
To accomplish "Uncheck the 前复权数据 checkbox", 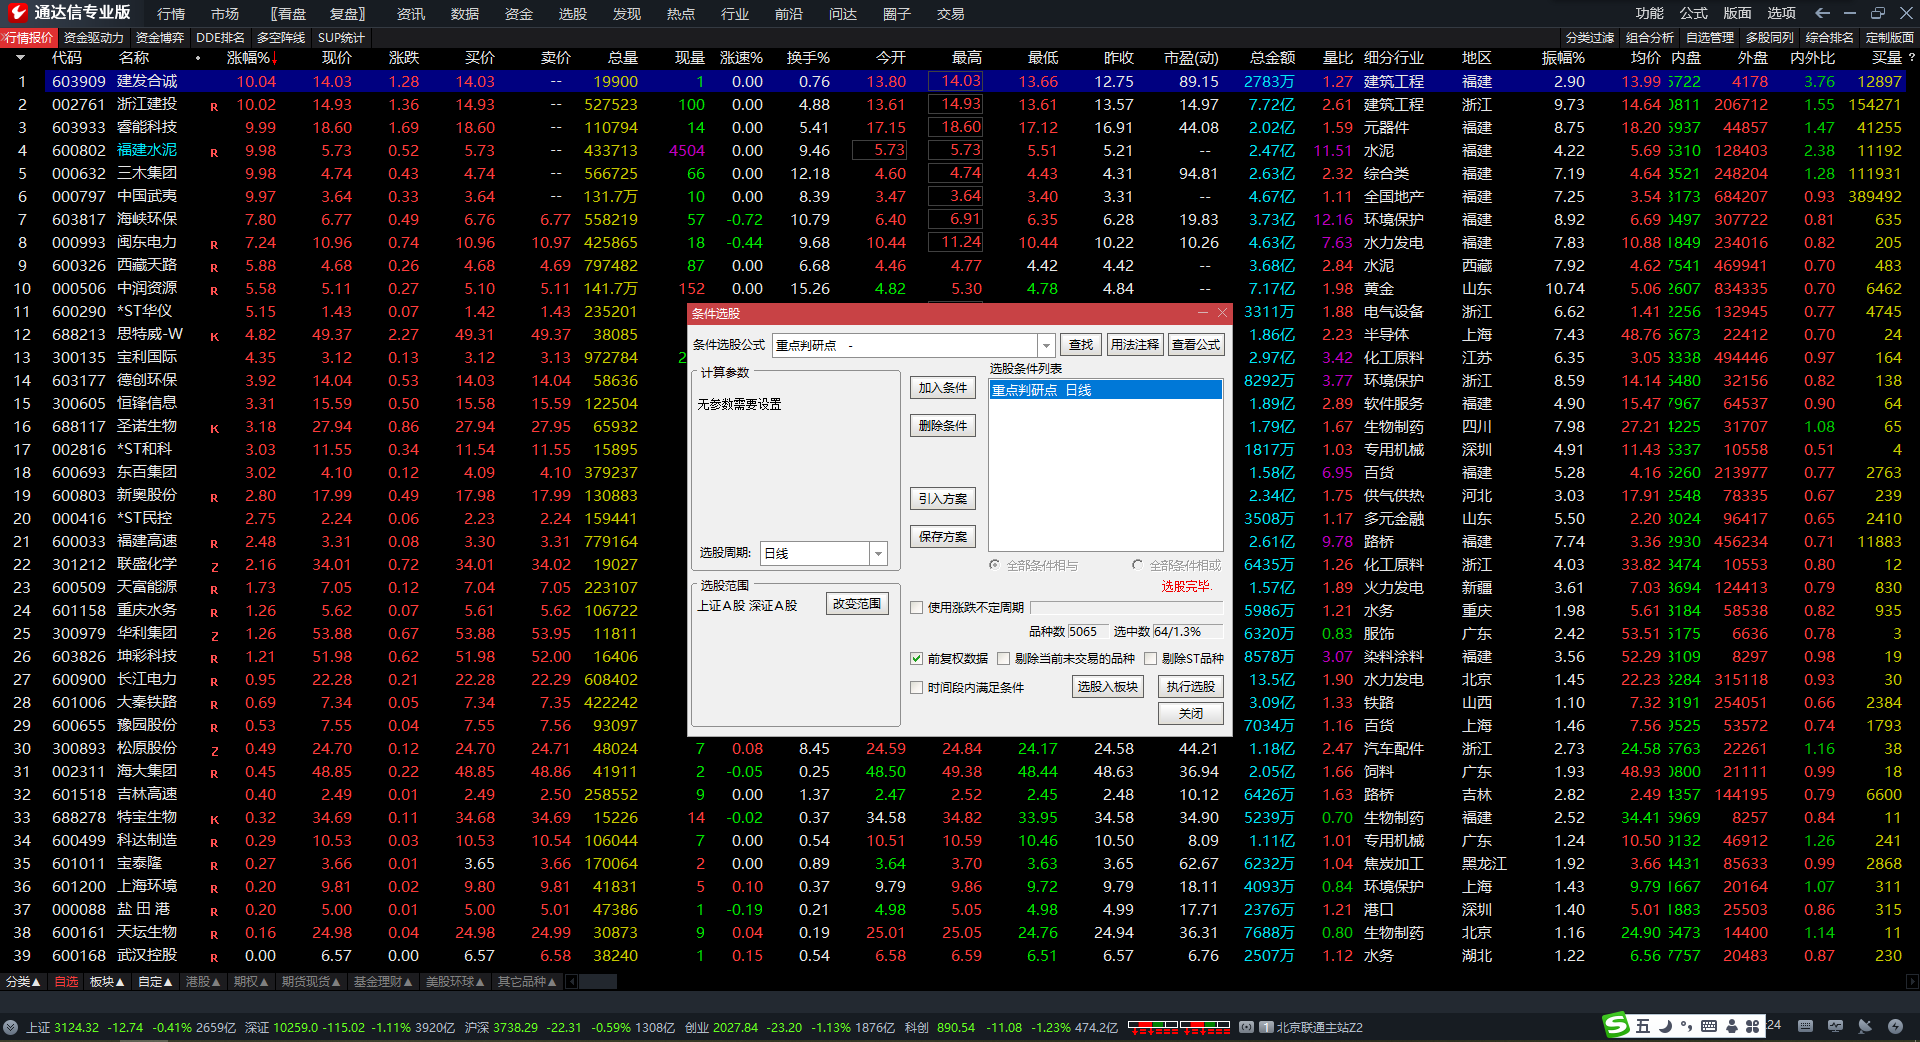I will 916,659.
